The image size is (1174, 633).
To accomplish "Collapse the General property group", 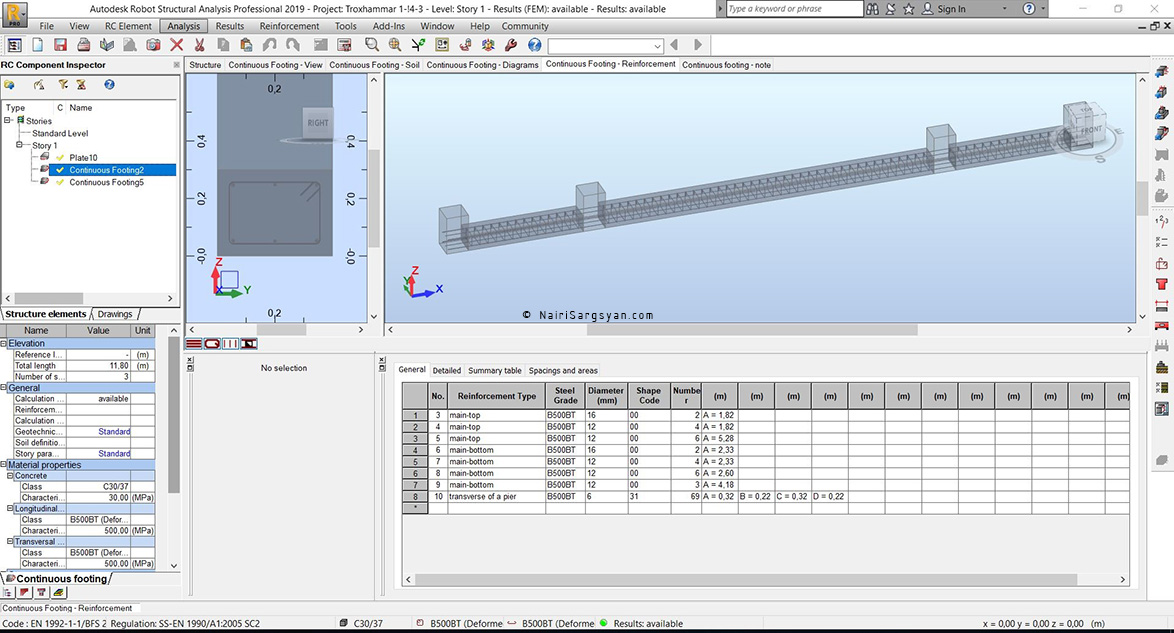I will click(4, 388).
